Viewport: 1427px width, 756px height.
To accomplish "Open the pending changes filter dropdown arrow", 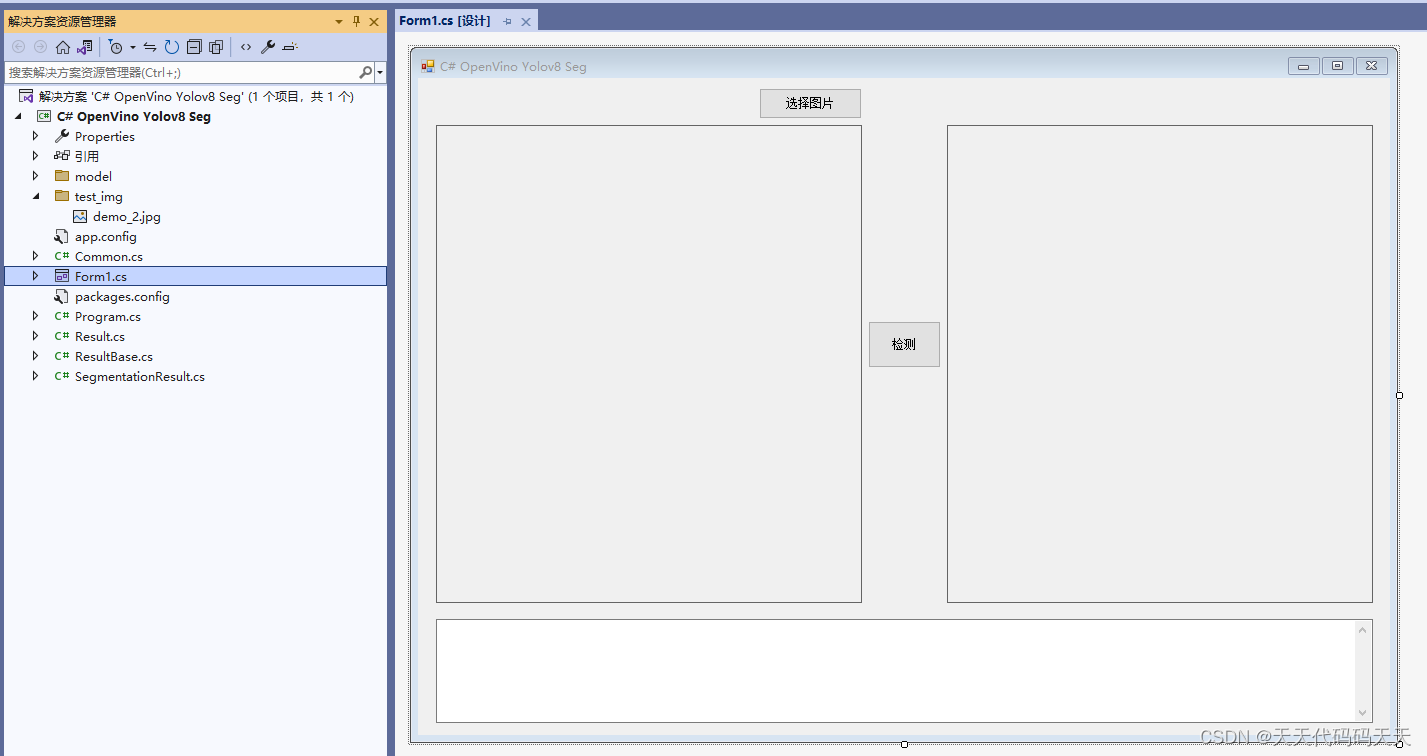I will (x=132, y=47).
